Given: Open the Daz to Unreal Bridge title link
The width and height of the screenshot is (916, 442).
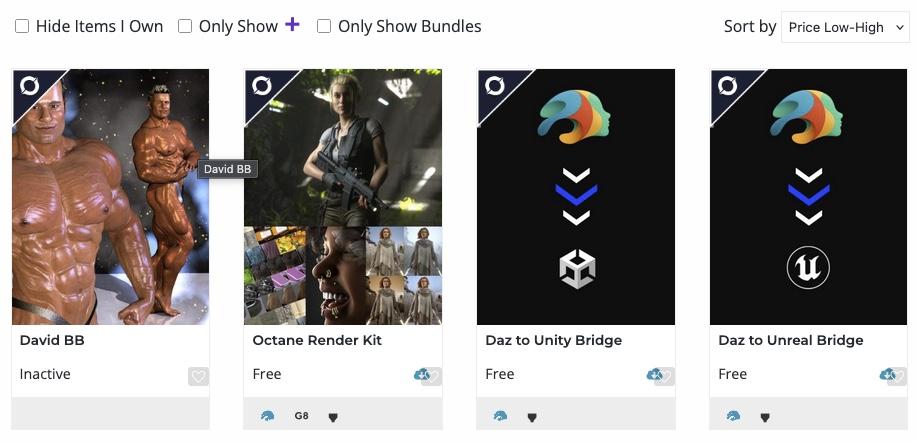Looking at the screenshot, I should click(791, 340).
